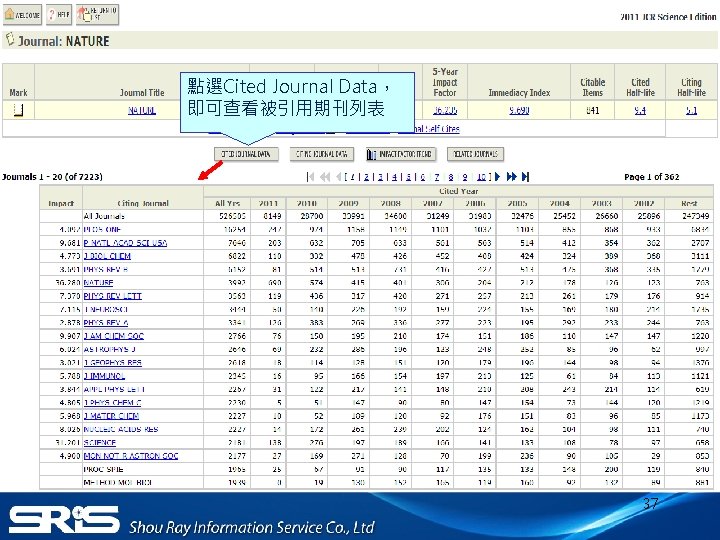
Task: Open citing journal ASTROPHYS J
Action: point(109,349)
